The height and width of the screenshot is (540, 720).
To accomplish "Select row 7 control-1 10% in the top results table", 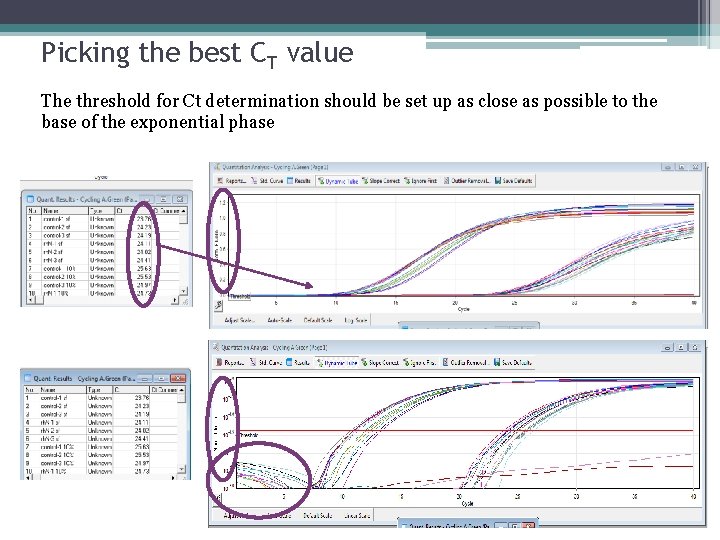I will (103, 269).
